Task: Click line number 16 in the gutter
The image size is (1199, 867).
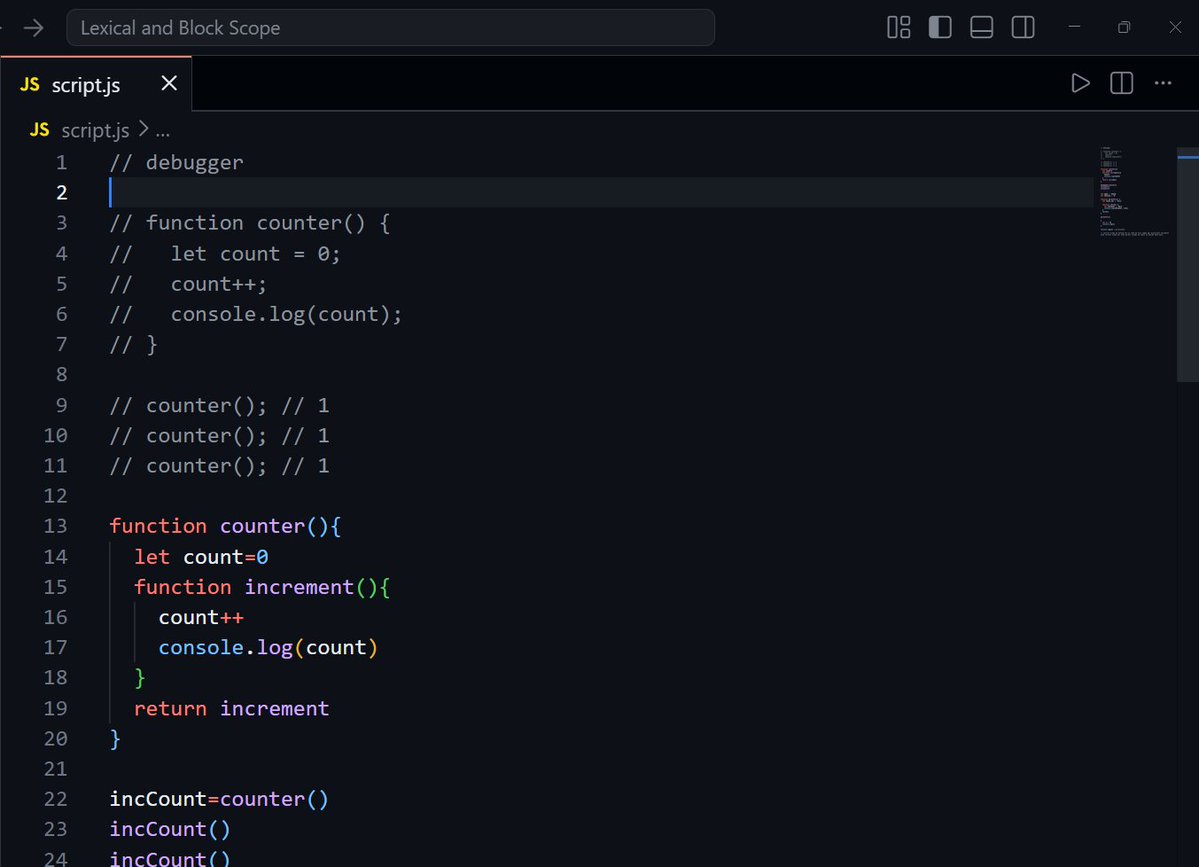Action: pyautogui.click(x=55, y=617)
